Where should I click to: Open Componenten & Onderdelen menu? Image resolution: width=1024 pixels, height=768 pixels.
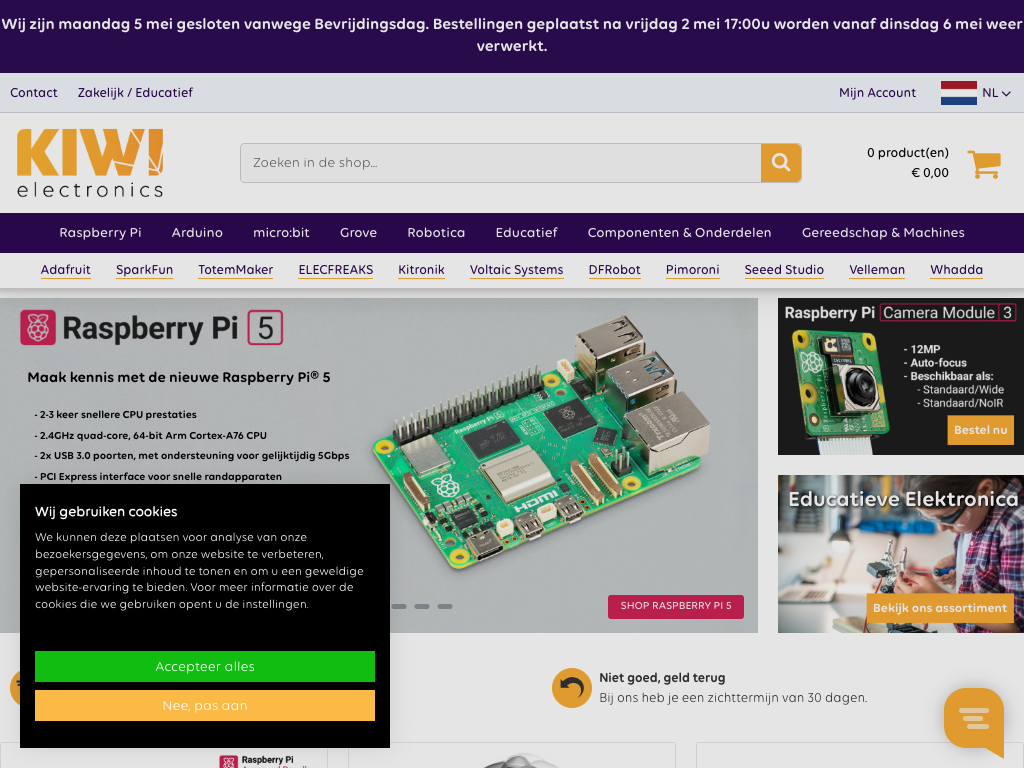(x=679, y=232)
